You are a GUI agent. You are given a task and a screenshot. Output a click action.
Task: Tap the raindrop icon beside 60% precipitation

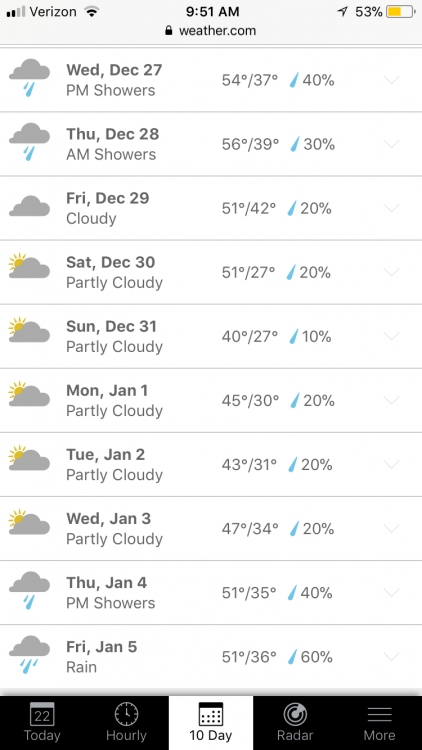point(293,657)
